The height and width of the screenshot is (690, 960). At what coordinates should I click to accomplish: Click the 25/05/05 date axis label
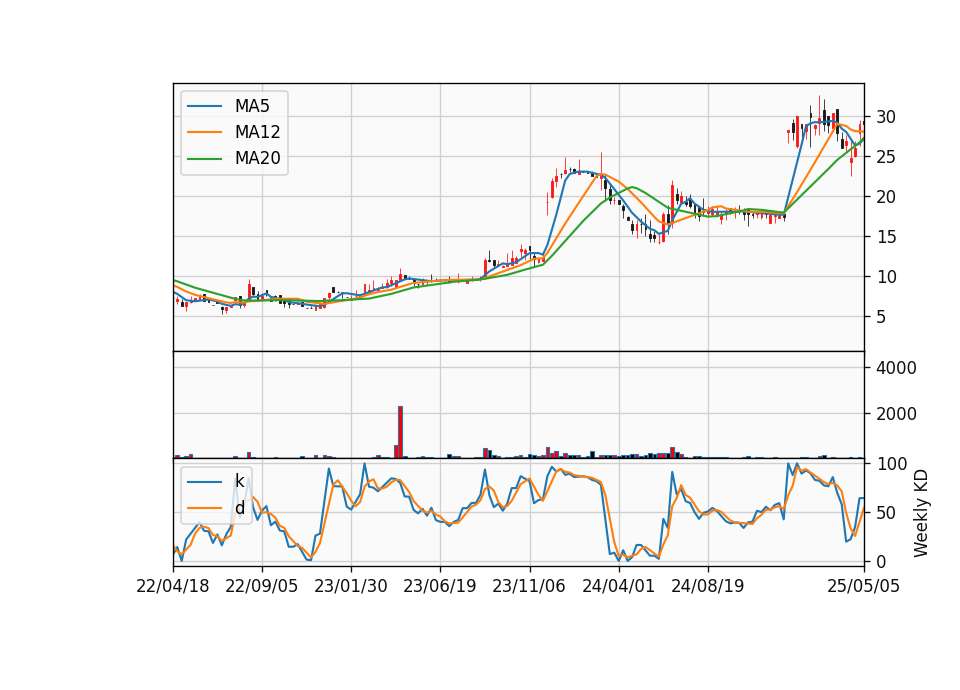click(x=864, y=586)
